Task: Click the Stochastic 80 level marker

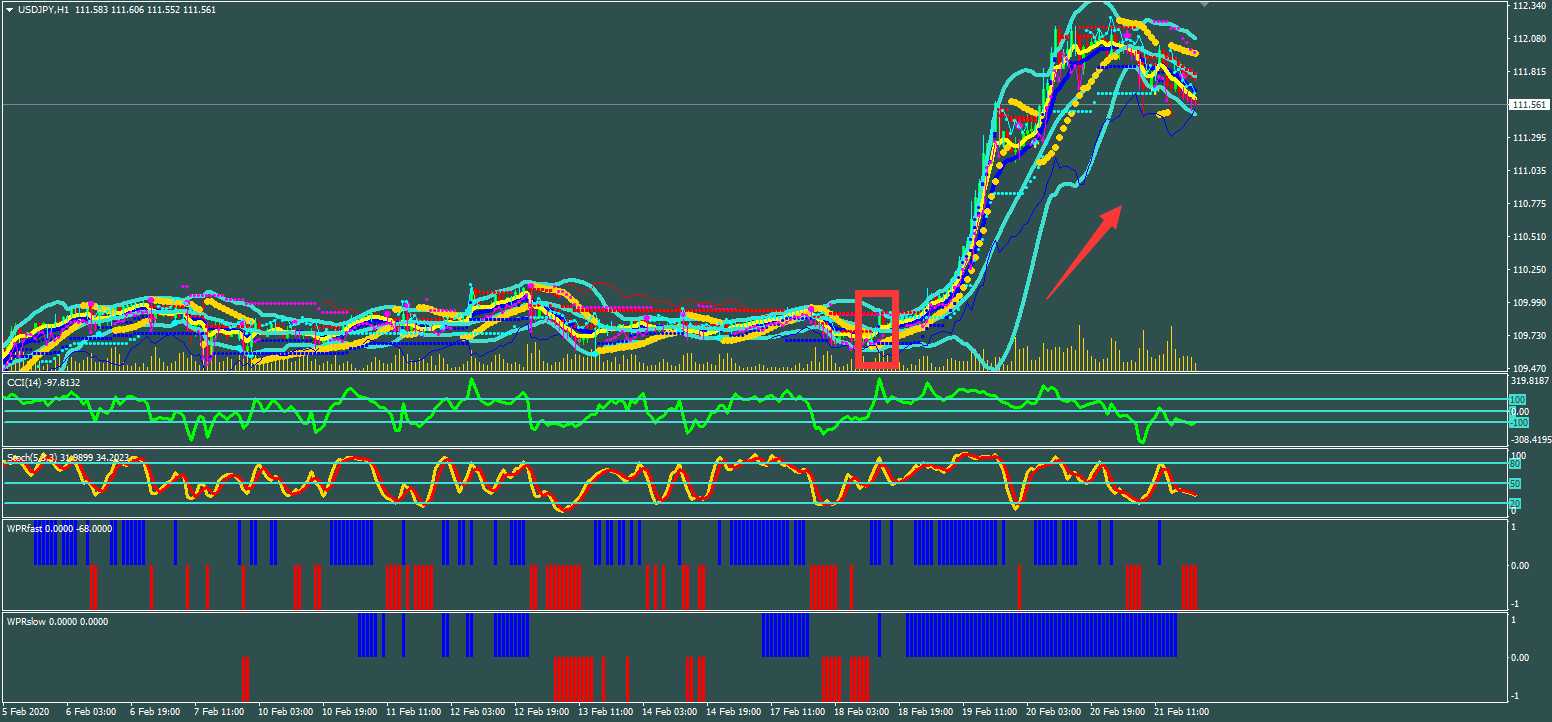Action: (x=1515, y=464)
